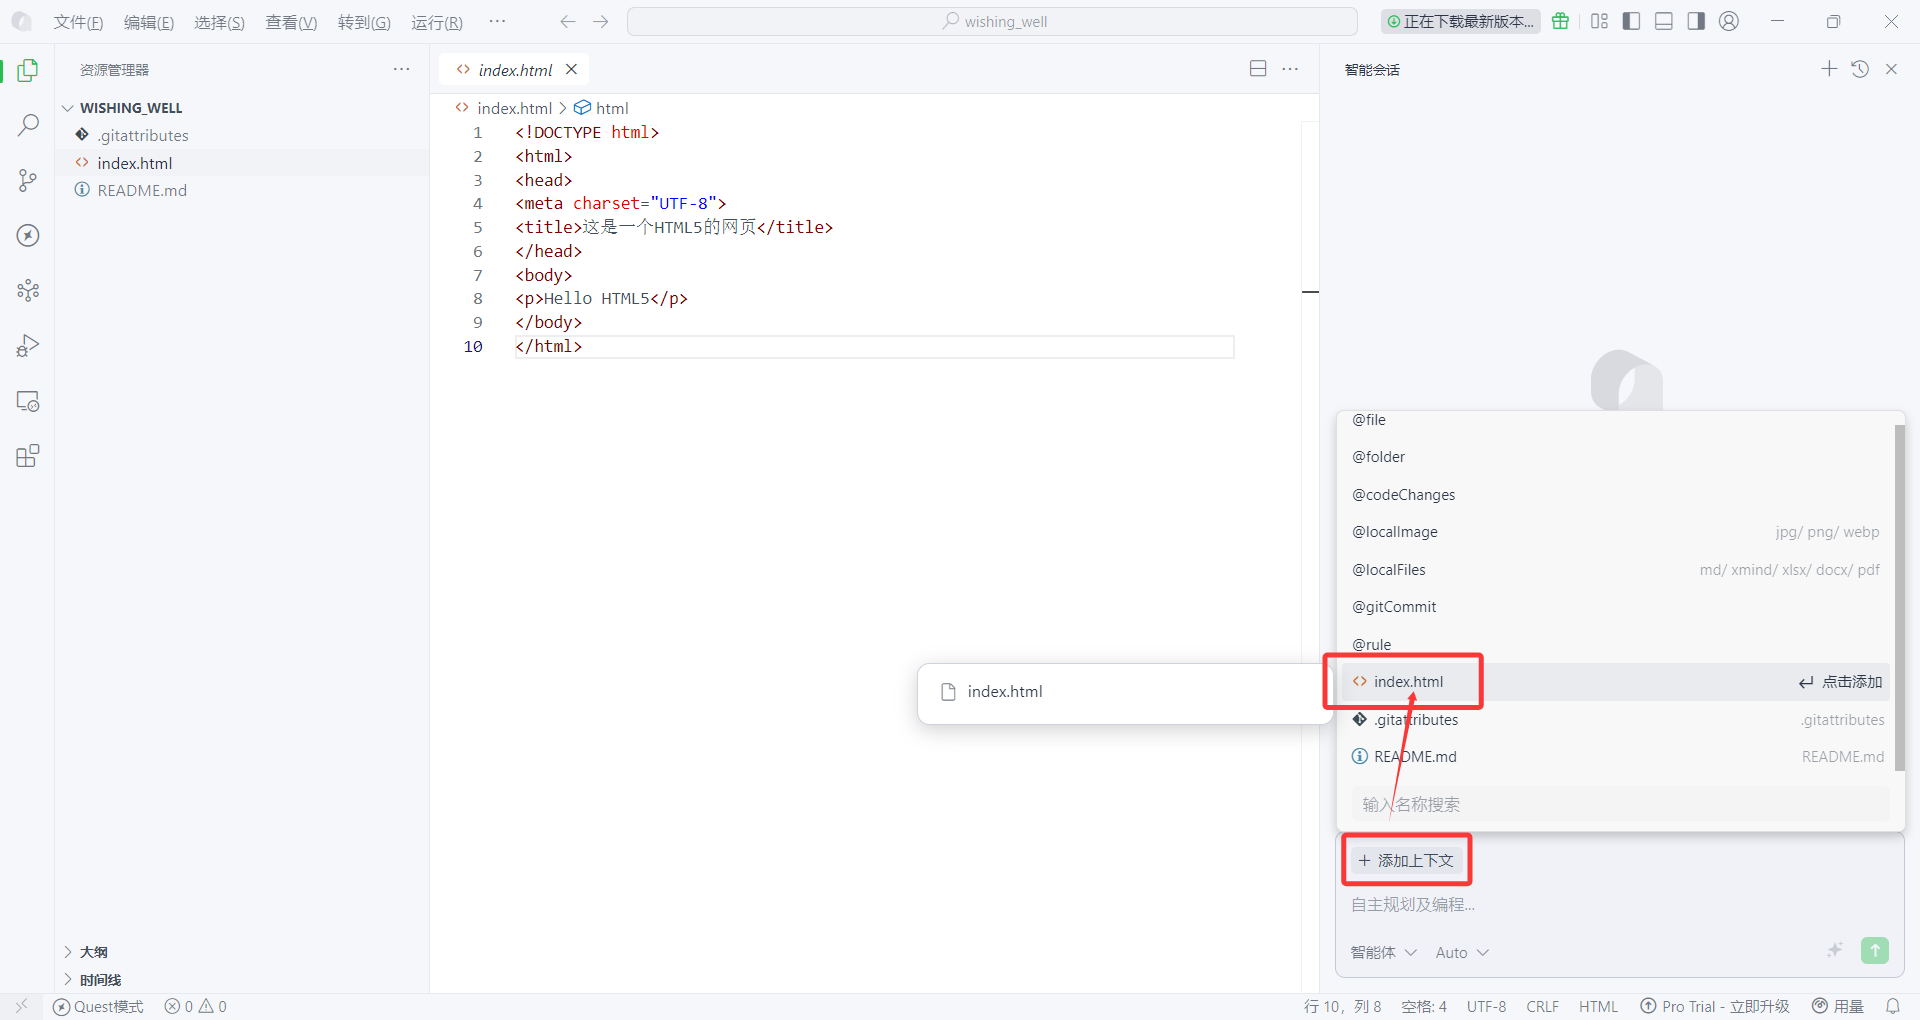Open the Source Control view icon
This screenshot has height=1020, width=1920.
28,180
